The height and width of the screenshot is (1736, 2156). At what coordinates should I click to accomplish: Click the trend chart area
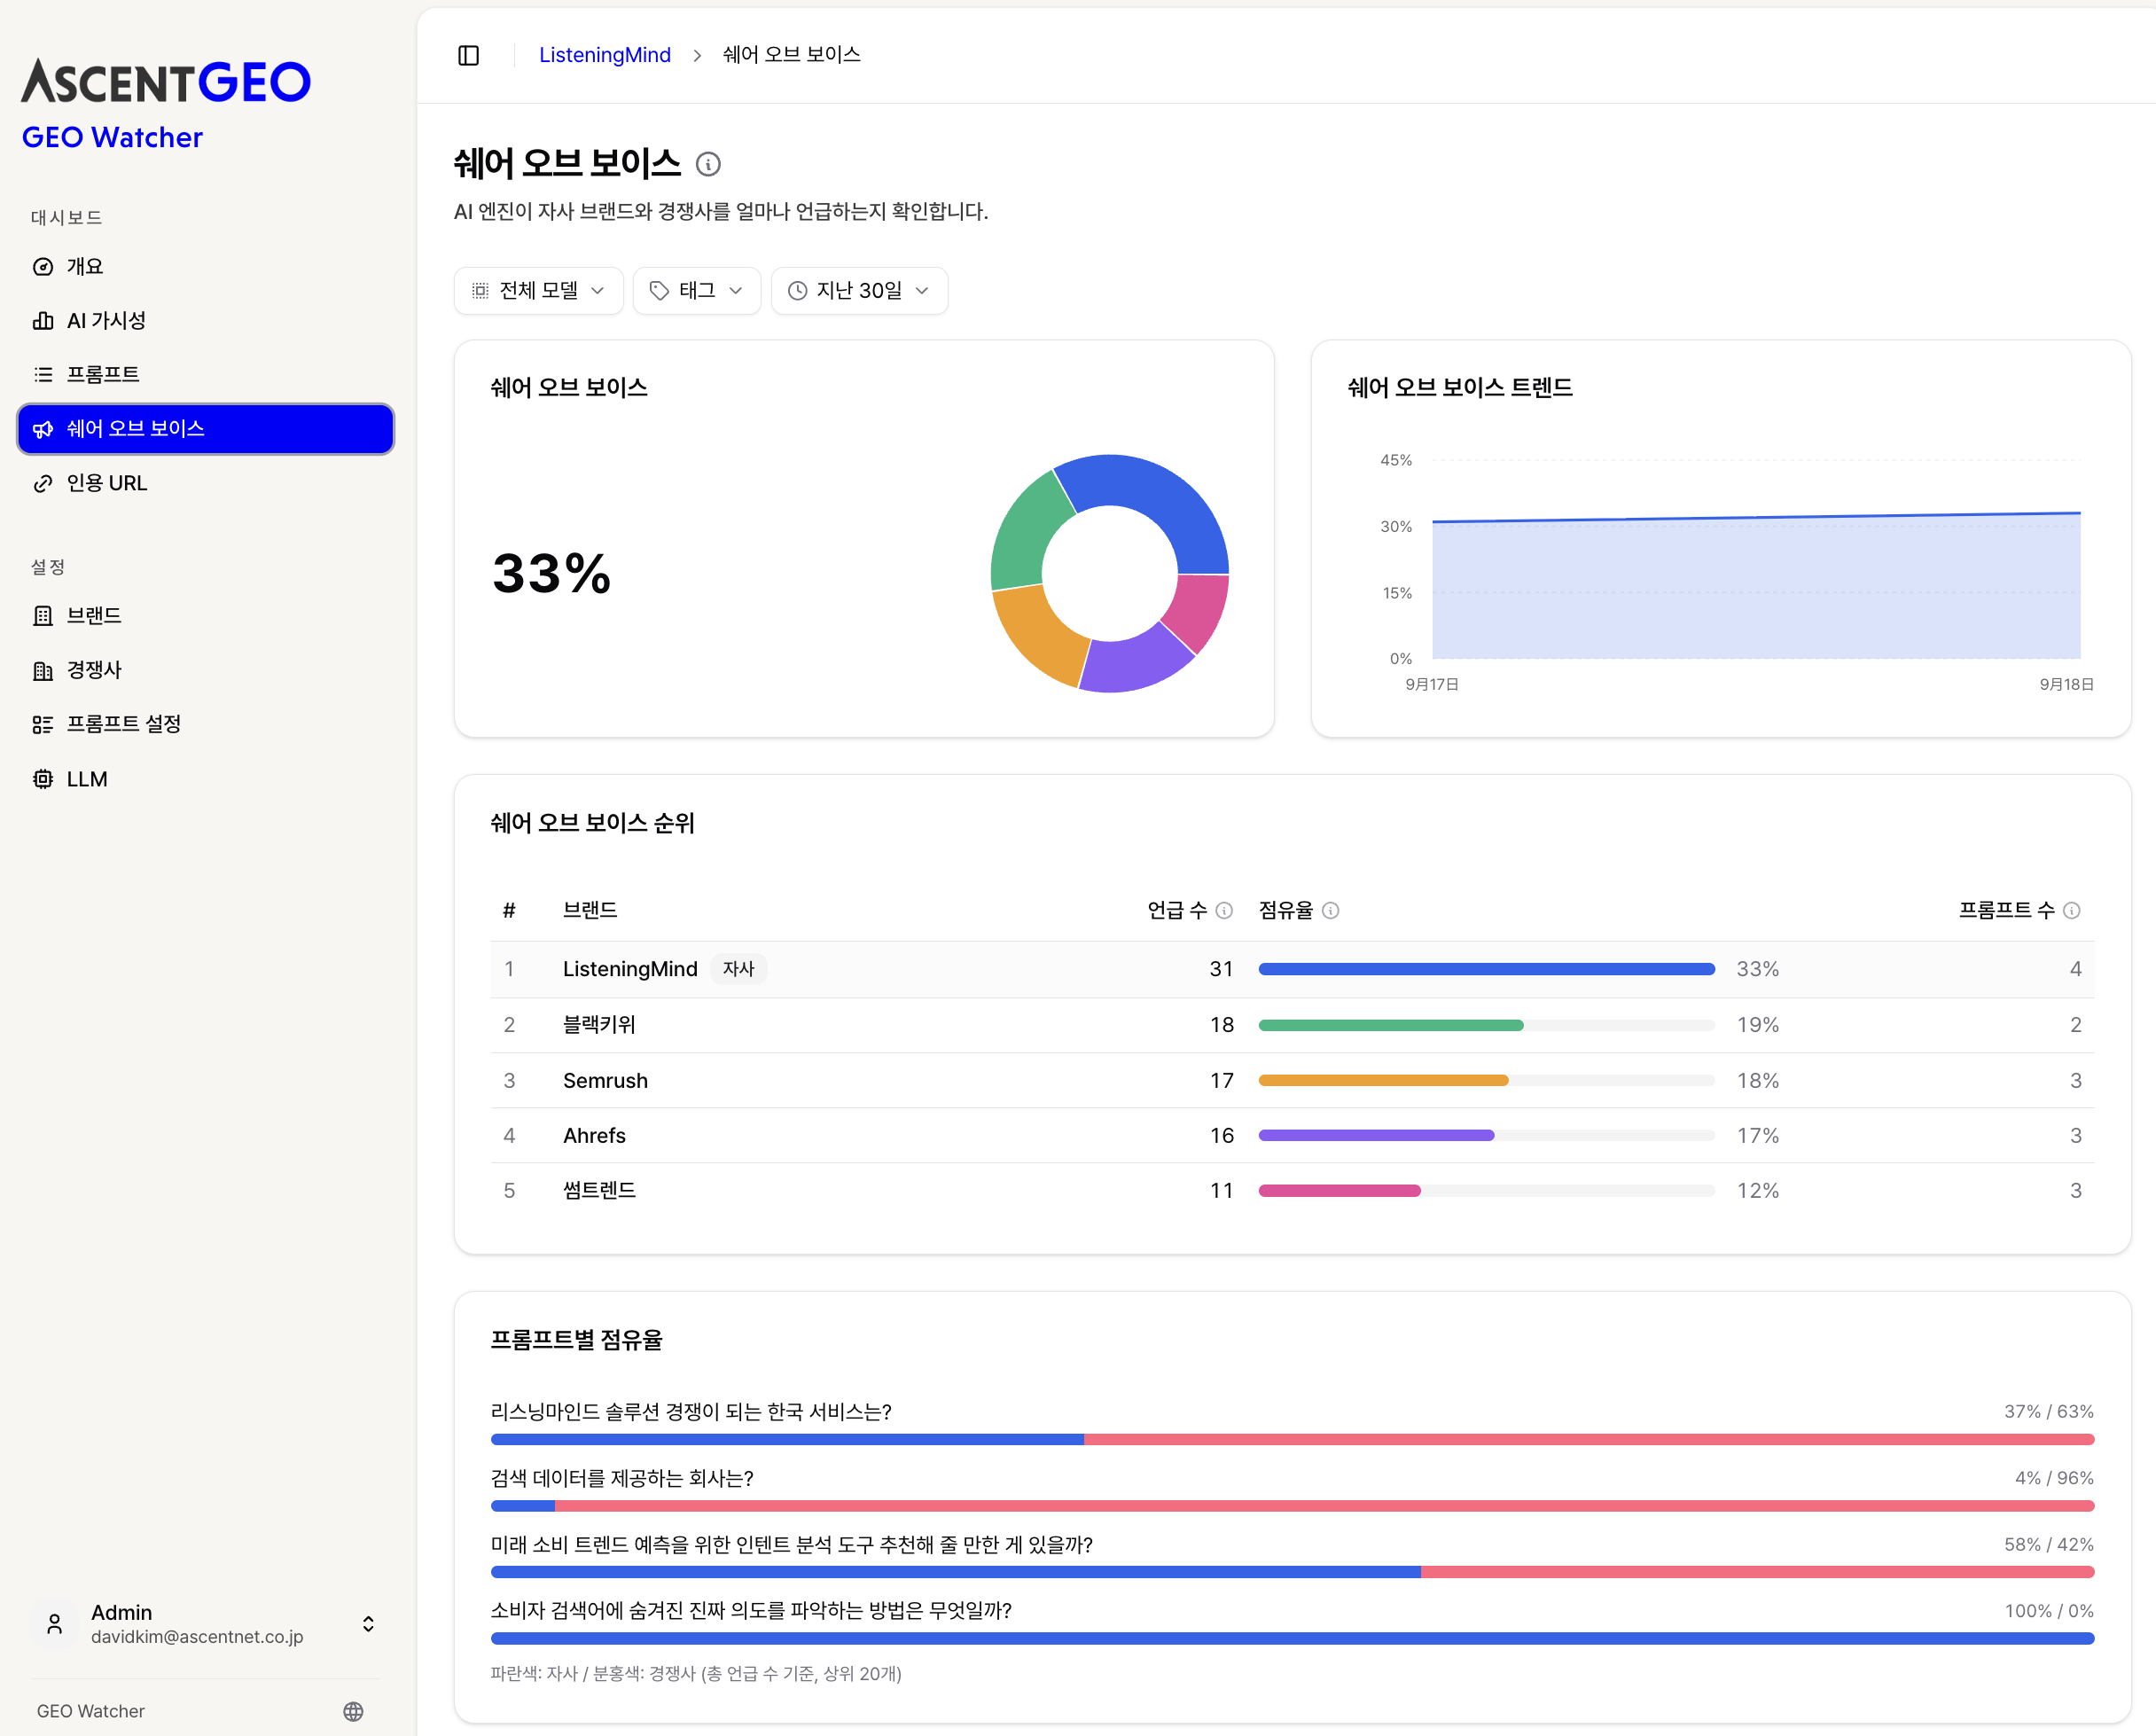point(1756,586)
